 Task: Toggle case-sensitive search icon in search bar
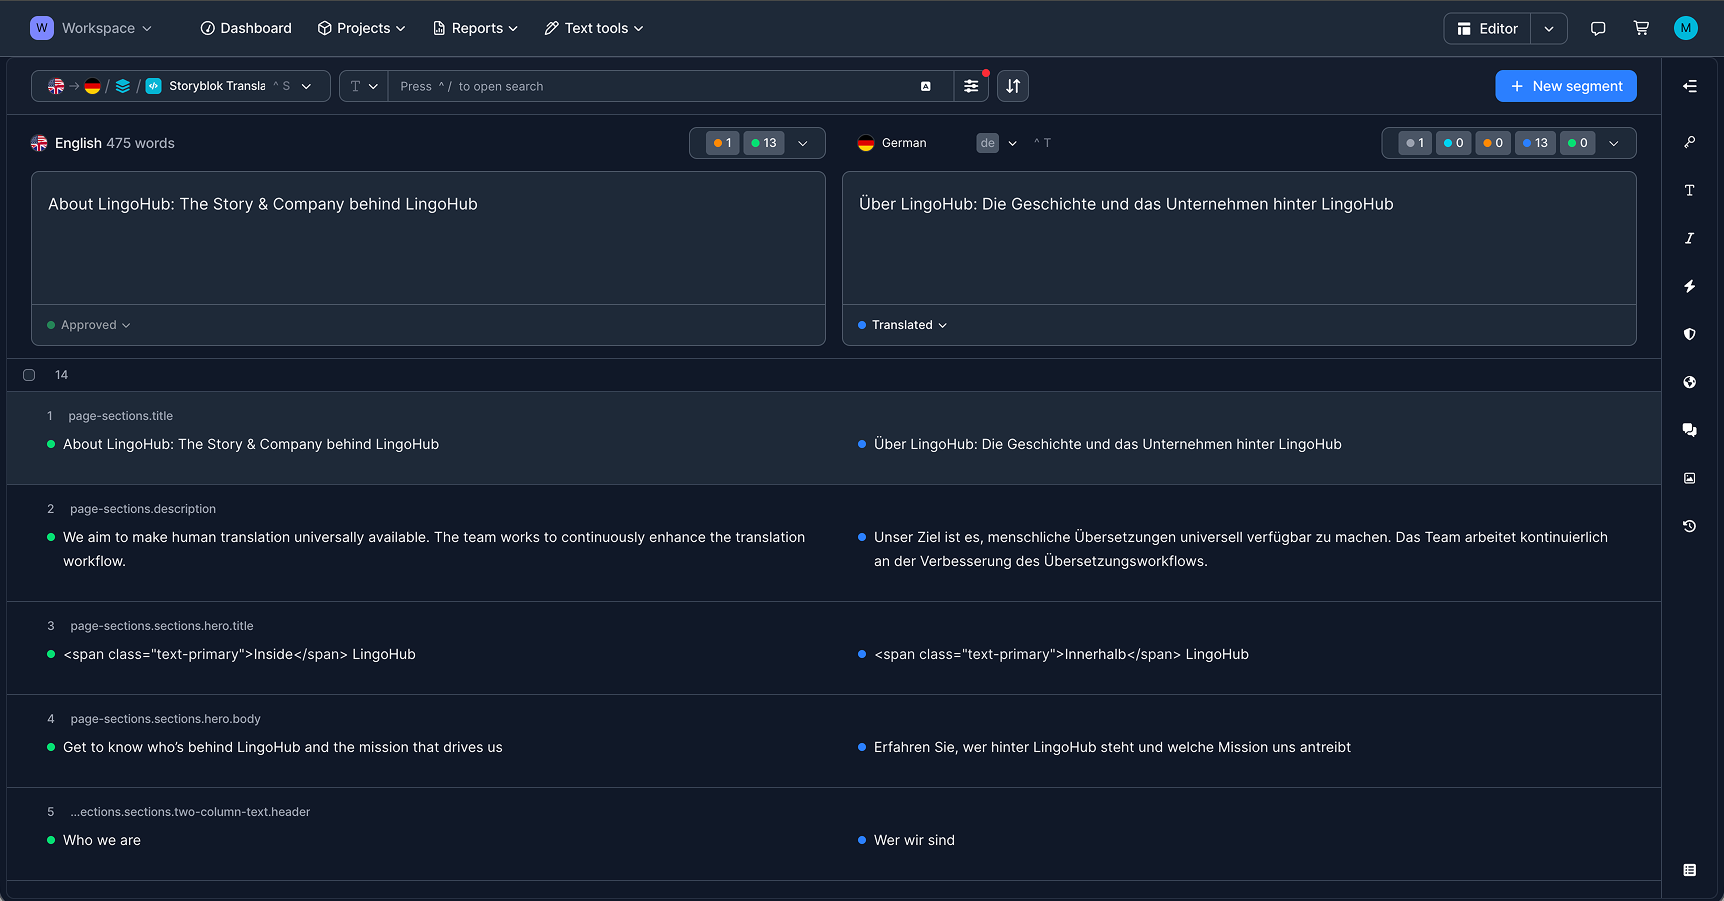(x=926, y=86)
